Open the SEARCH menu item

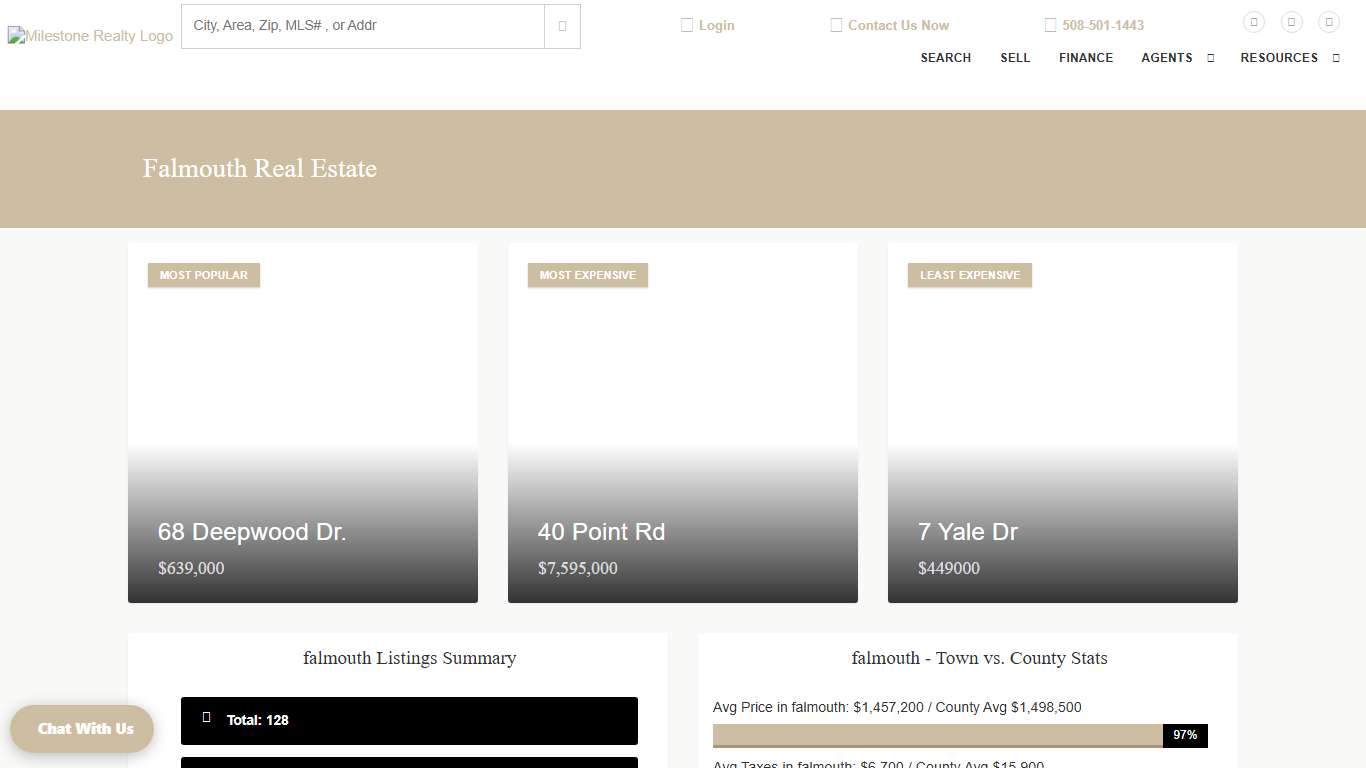(x=945, y=58)
